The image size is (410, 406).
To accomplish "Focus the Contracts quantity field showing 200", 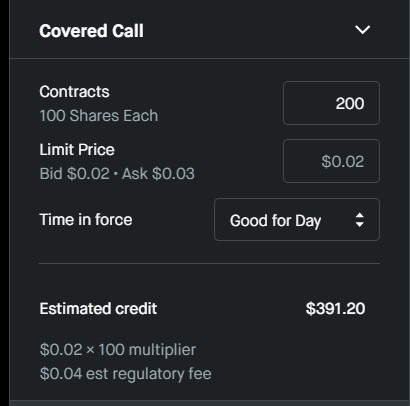I will [x=331, y=103].
